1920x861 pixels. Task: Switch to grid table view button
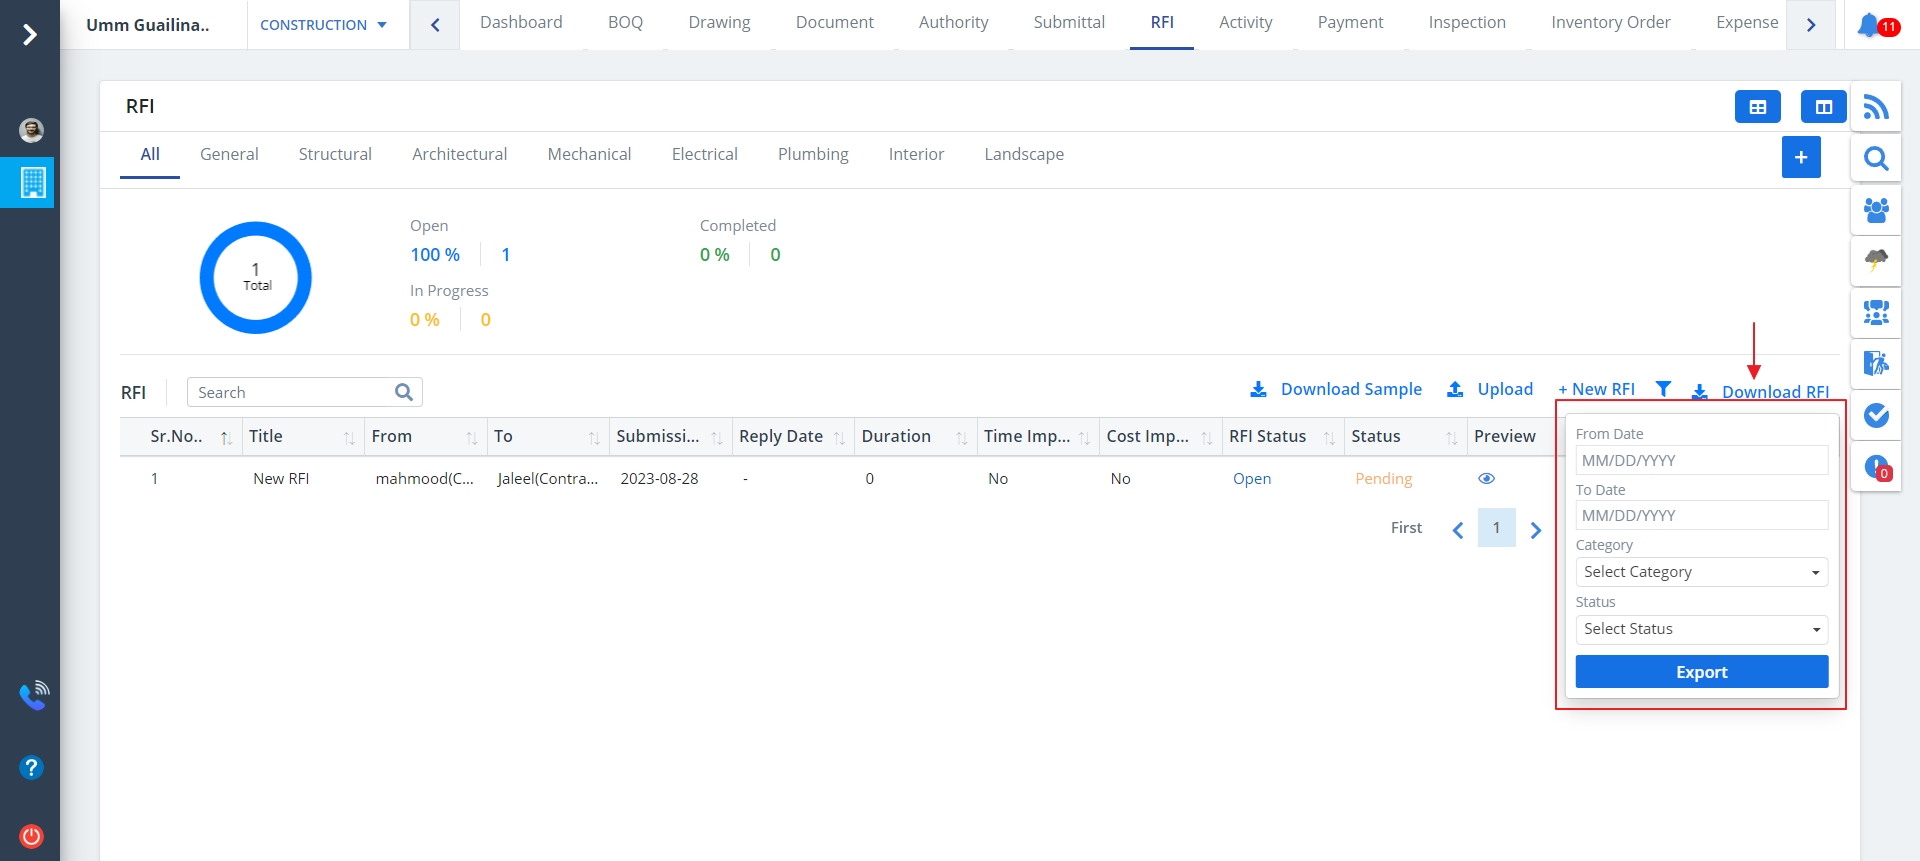(1757, 107)
